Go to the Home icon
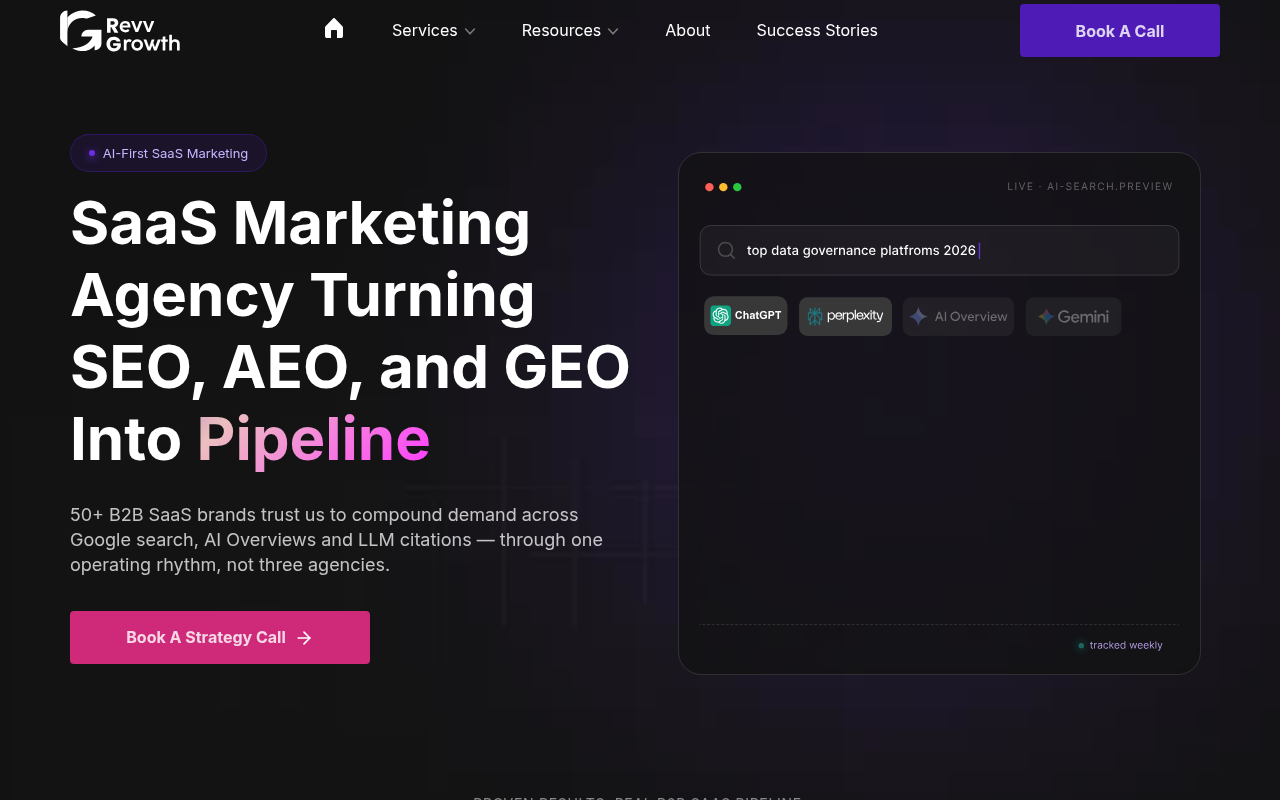 (x=334, y=29)
